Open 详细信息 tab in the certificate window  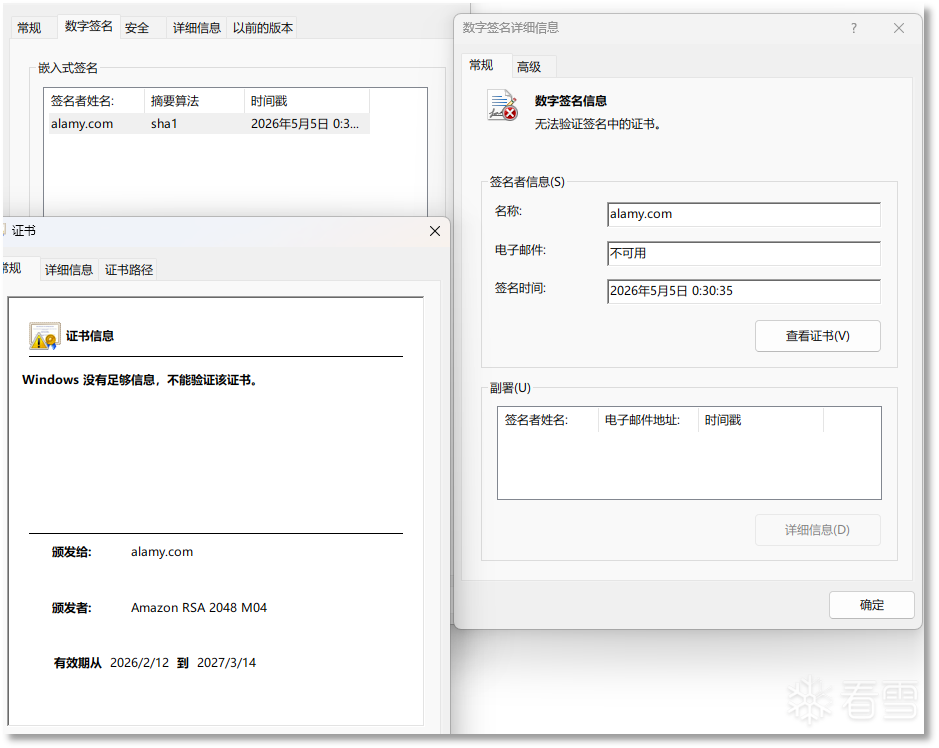pos(69,270)
